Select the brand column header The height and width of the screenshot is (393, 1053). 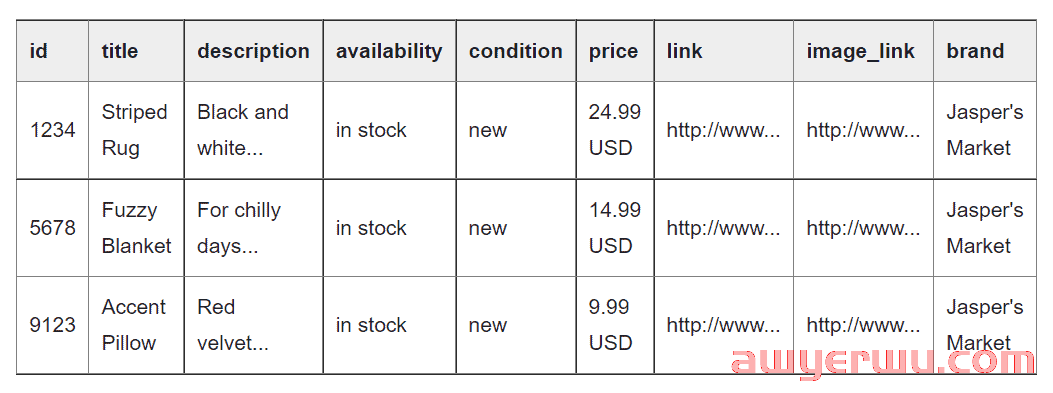click(985, 51)
